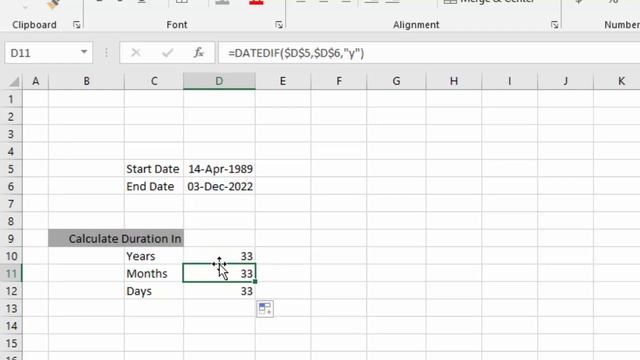Select column I header

coord(509,81)
